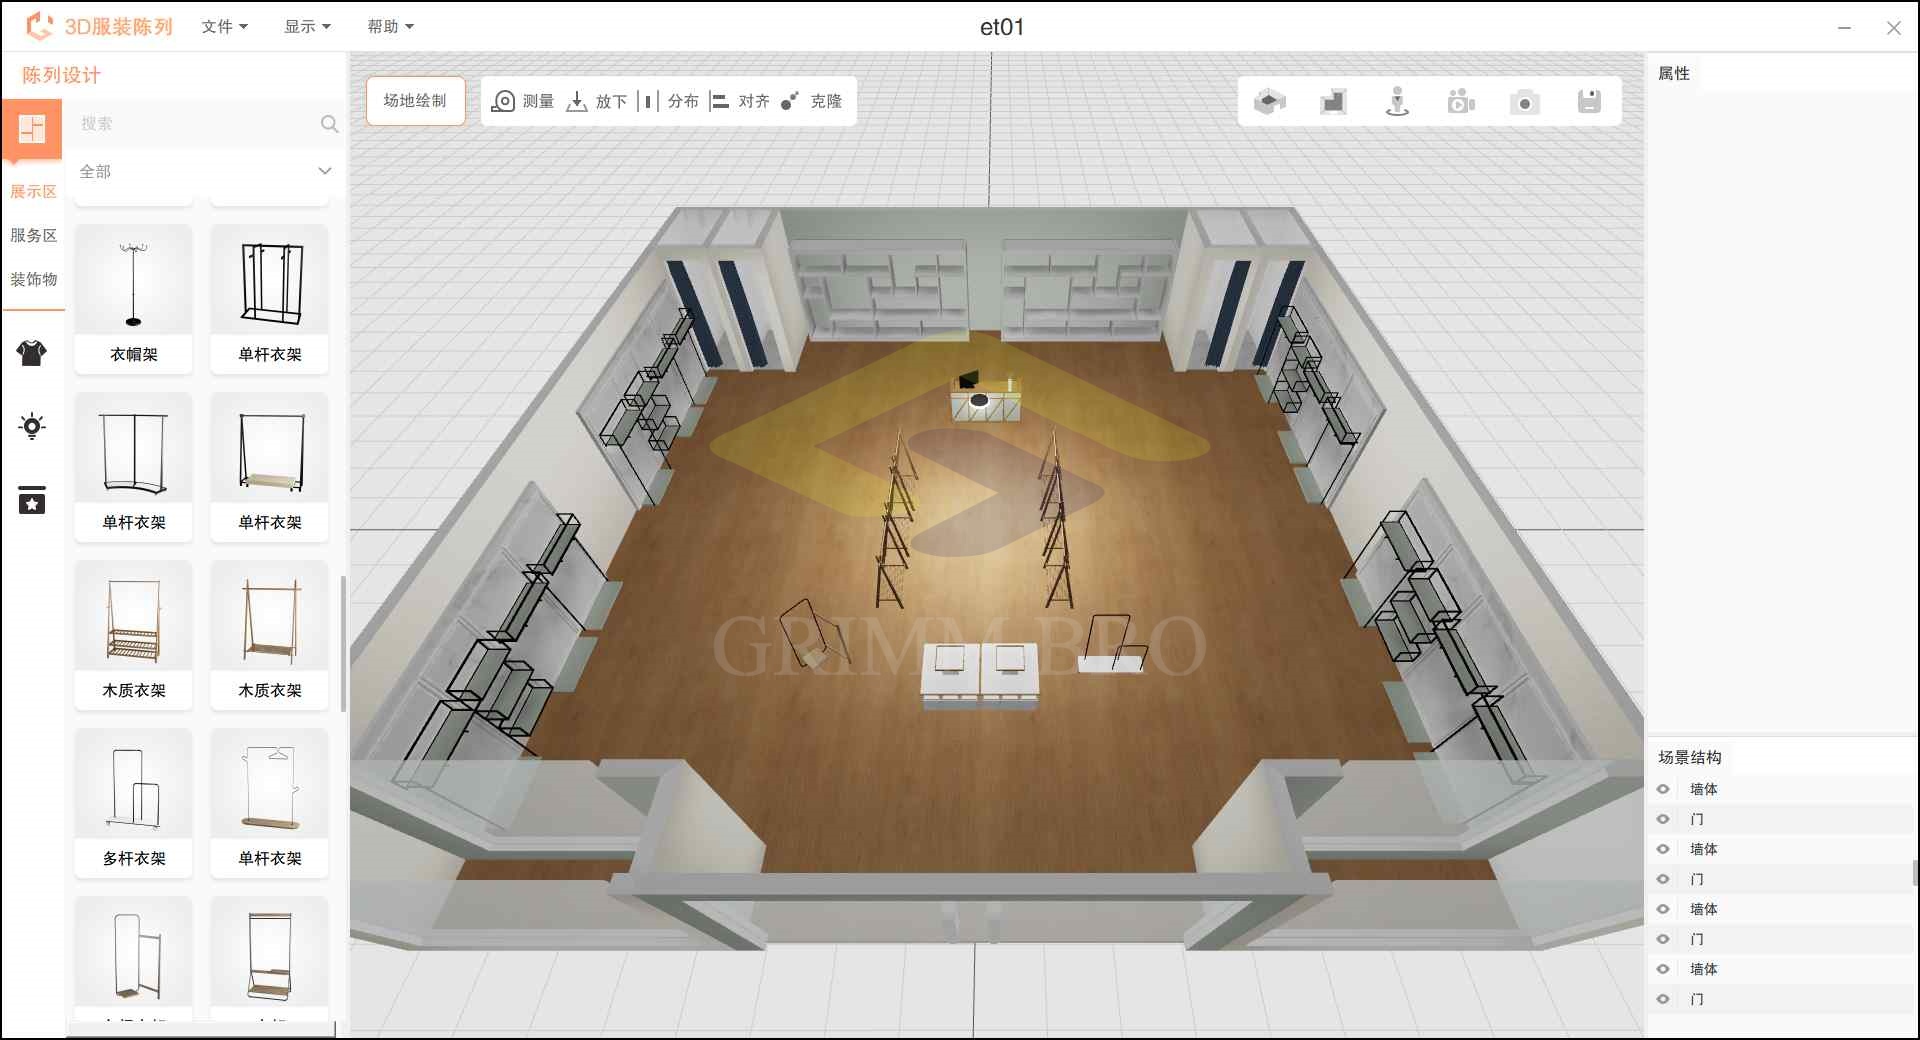
Task: Switch to 3D room view icon
Action: [x=1269, y=102]
